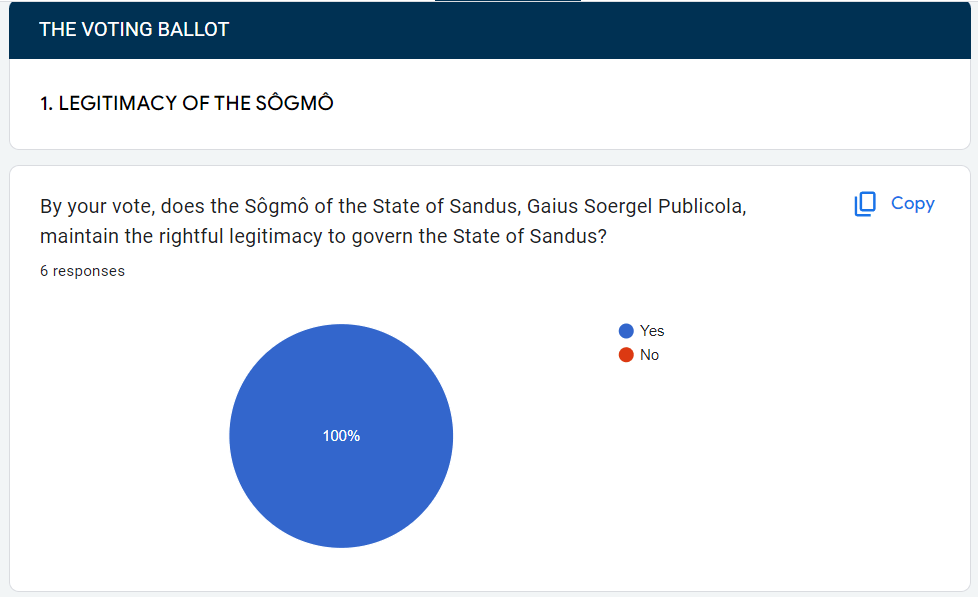This screenshot has height=597, width=978.
Task: Click "By your vote" question opening
Action: pyautogui.click(x=88, y=207)
